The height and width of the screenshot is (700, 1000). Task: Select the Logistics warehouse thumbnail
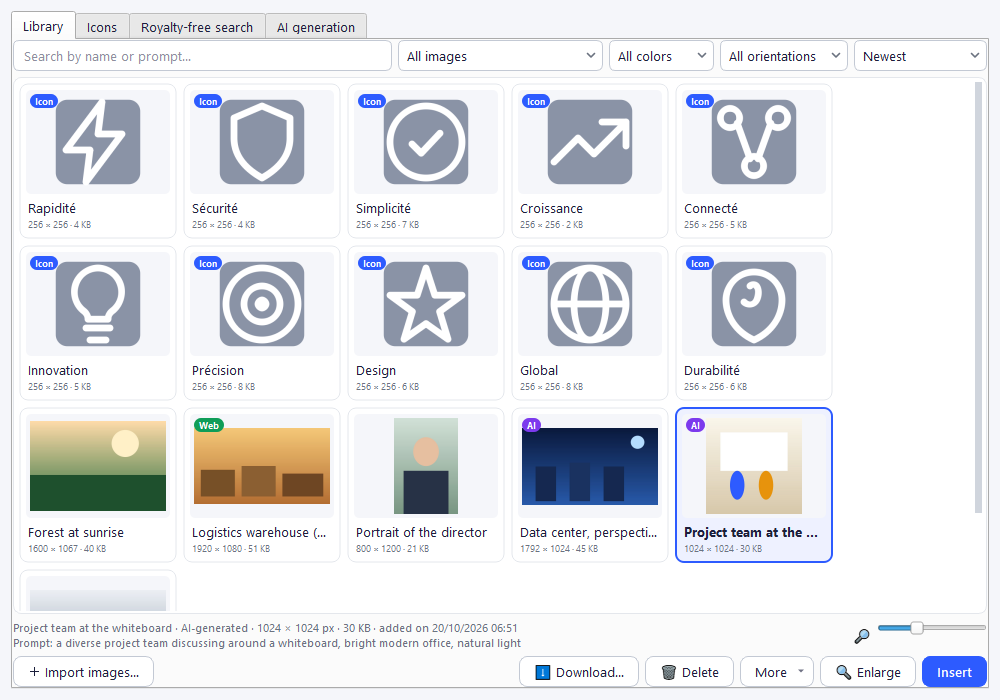[x=261, y=466]
